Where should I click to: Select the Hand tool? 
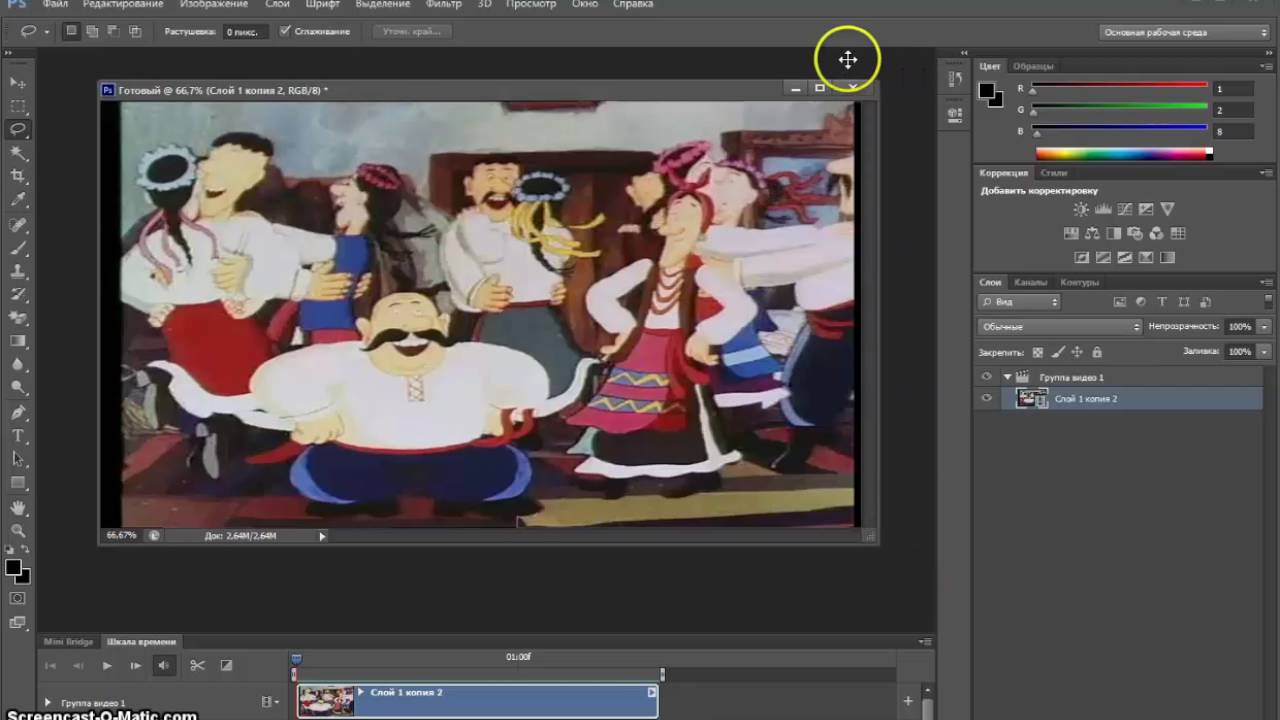(18, 508)
